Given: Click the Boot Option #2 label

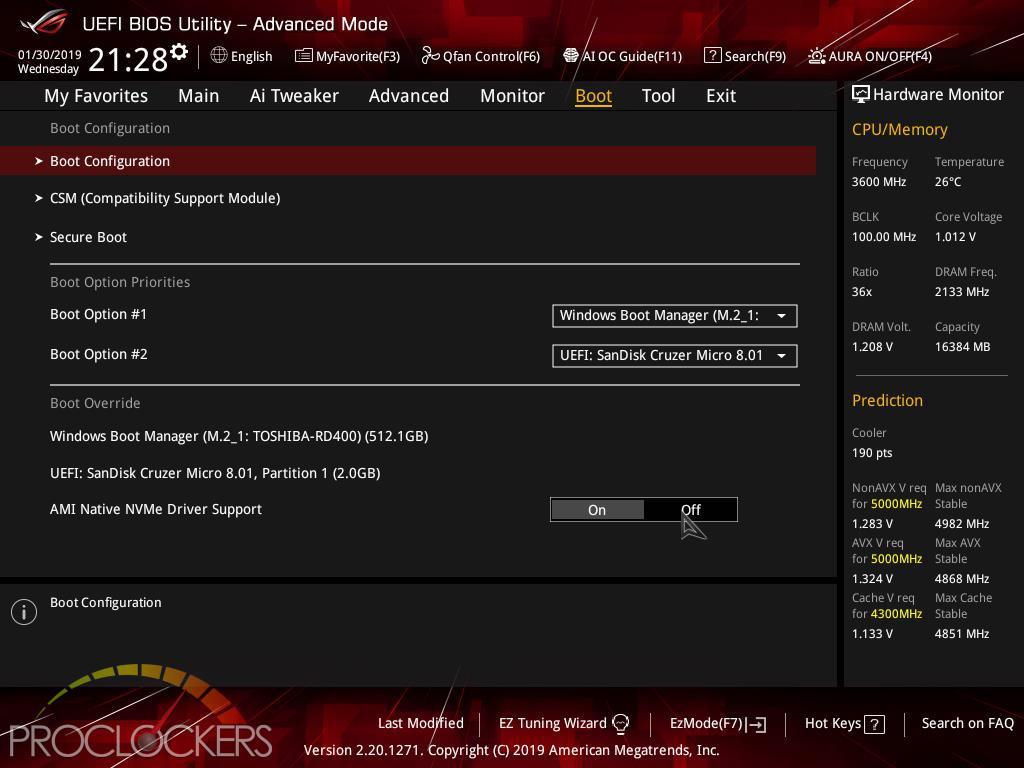Looking at the screenshot, I should click(x=99, y=355).
